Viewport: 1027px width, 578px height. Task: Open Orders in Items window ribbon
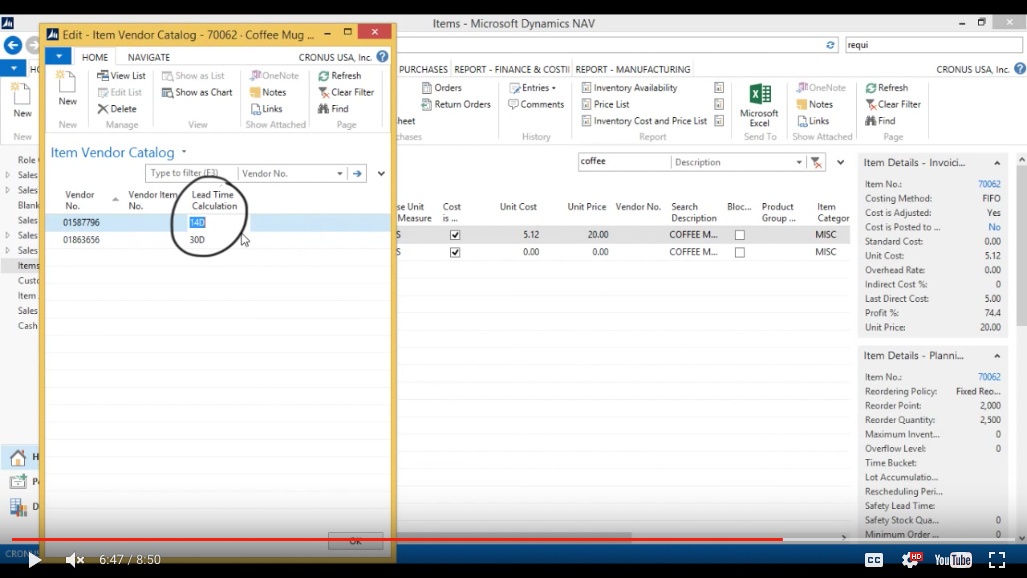[x=442, y=88]
